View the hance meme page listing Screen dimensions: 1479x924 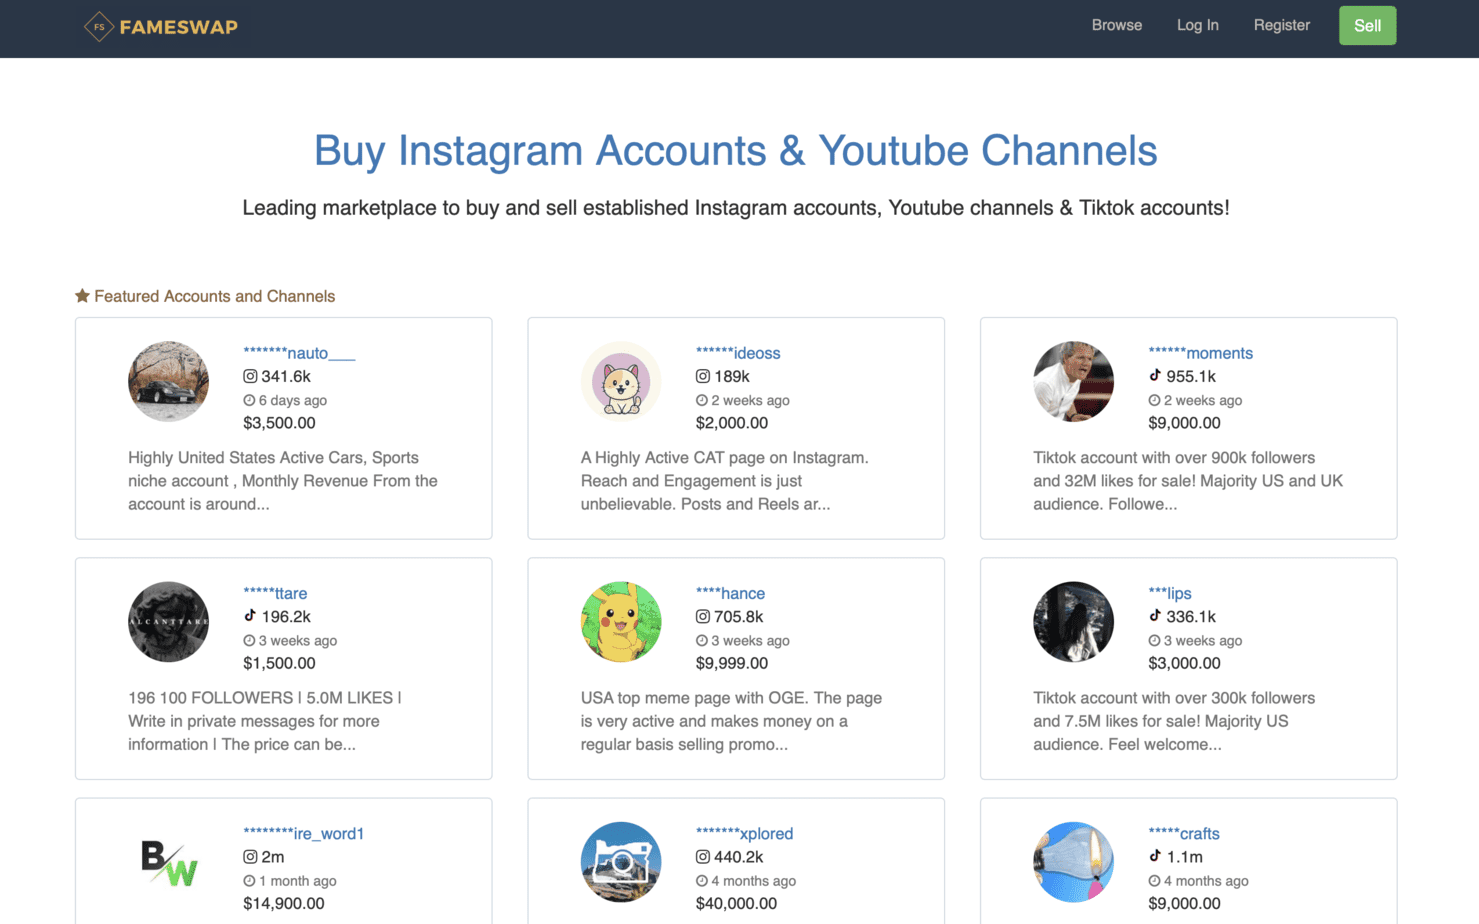pos(730,593)
